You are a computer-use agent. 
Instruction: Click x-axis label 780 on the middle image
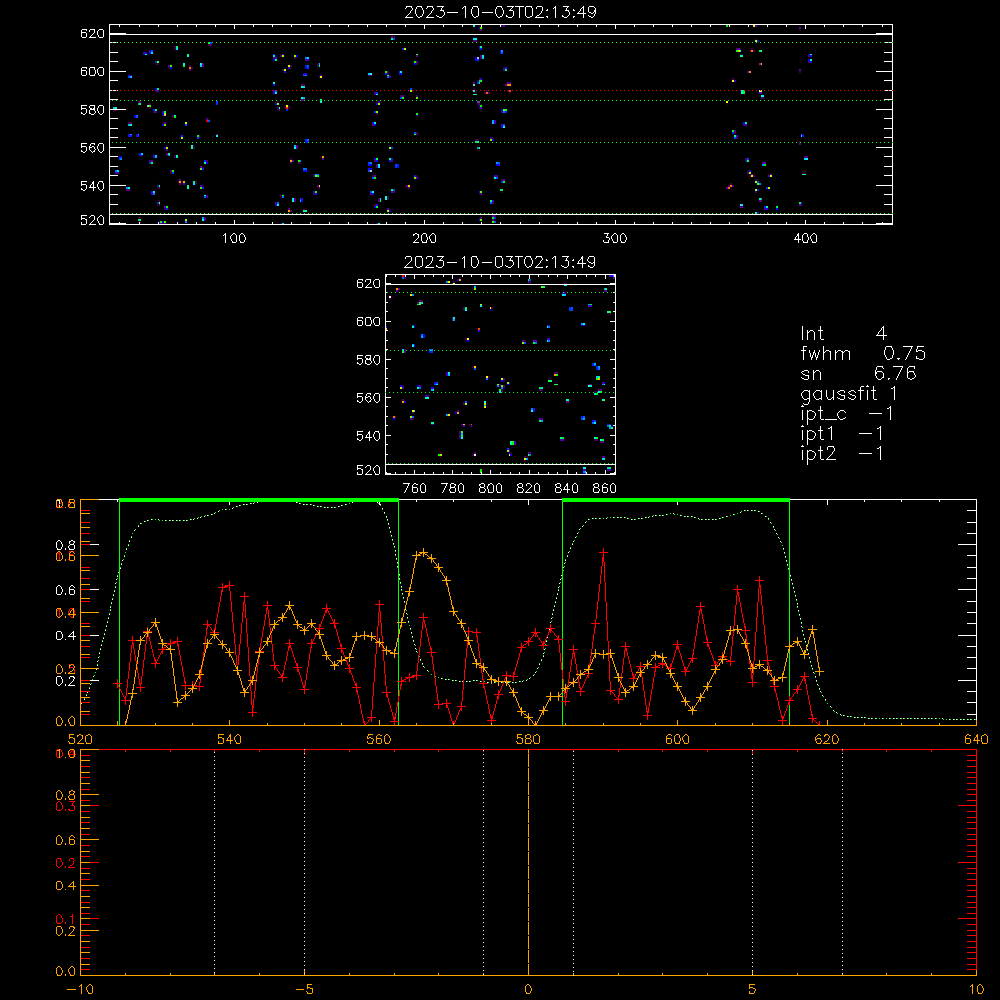click(453, 489)
